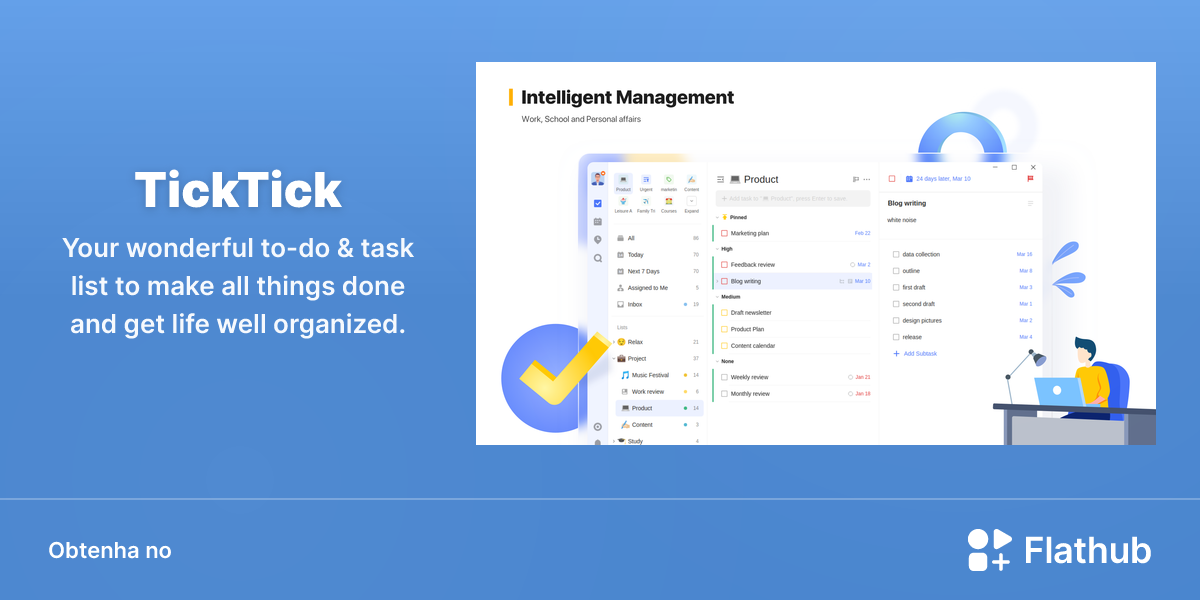Open the Next 7 Days smart list
The height and width of the screenshot is (600, 1200).
[658, 271]
